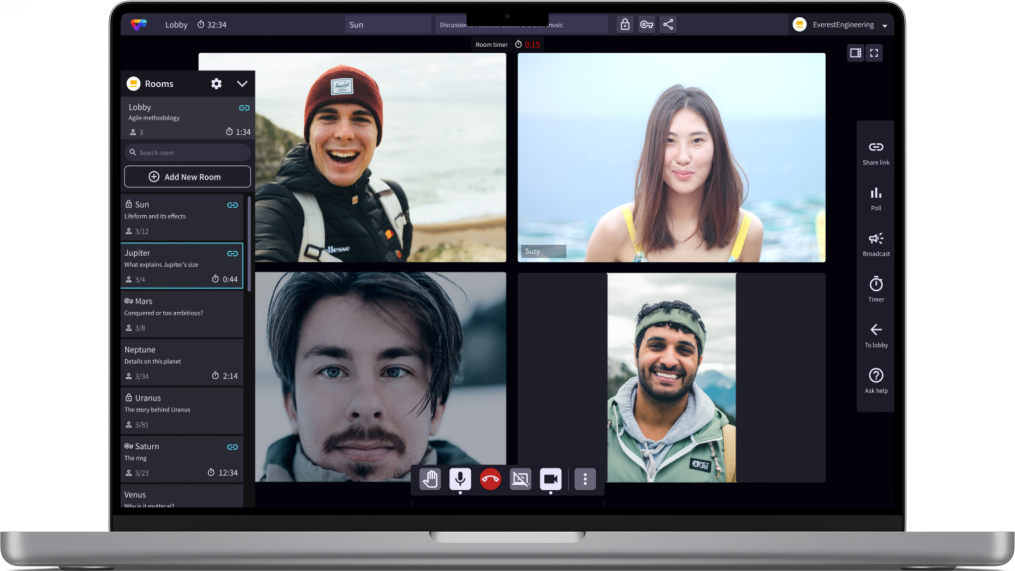Screen dimensions: 1015x571
Task: Click the share icon in the top bar
Action: pos(668,25)
